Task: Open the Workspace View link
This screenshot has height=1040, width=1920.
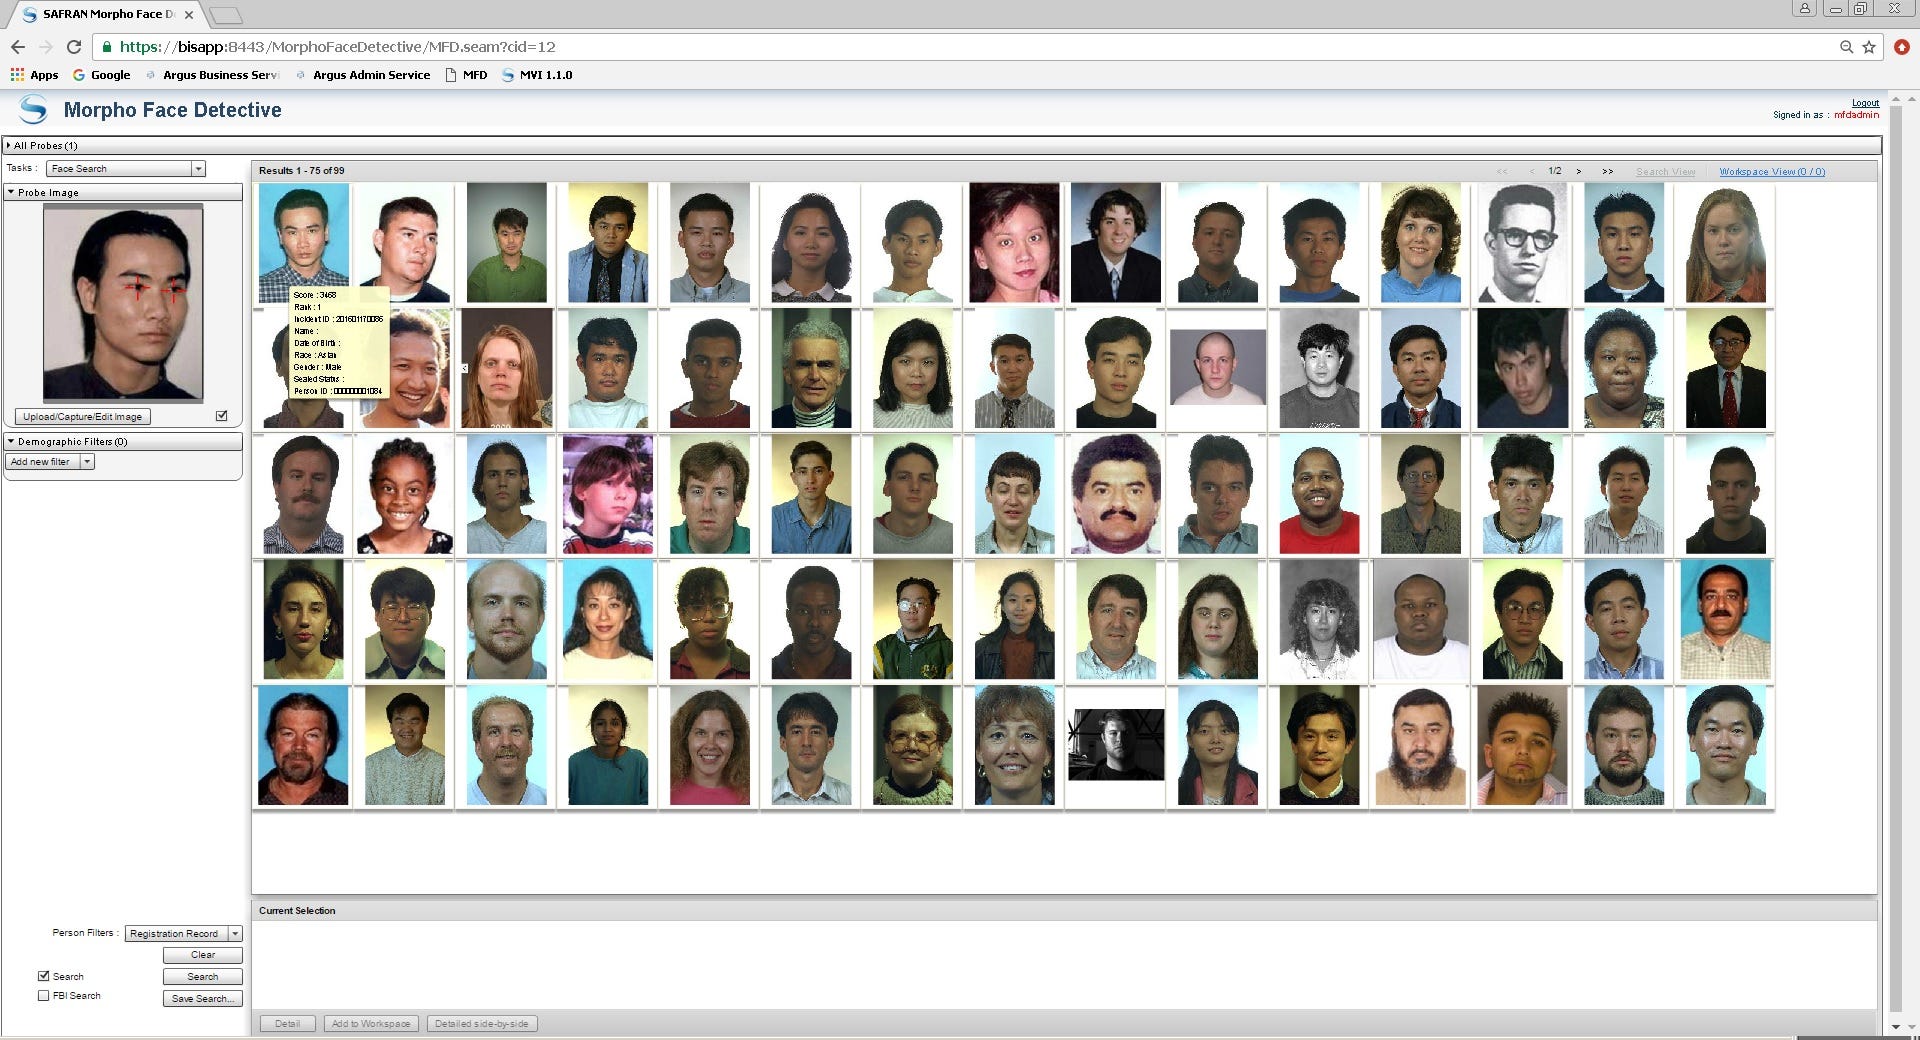Action: pos(1771,172)
